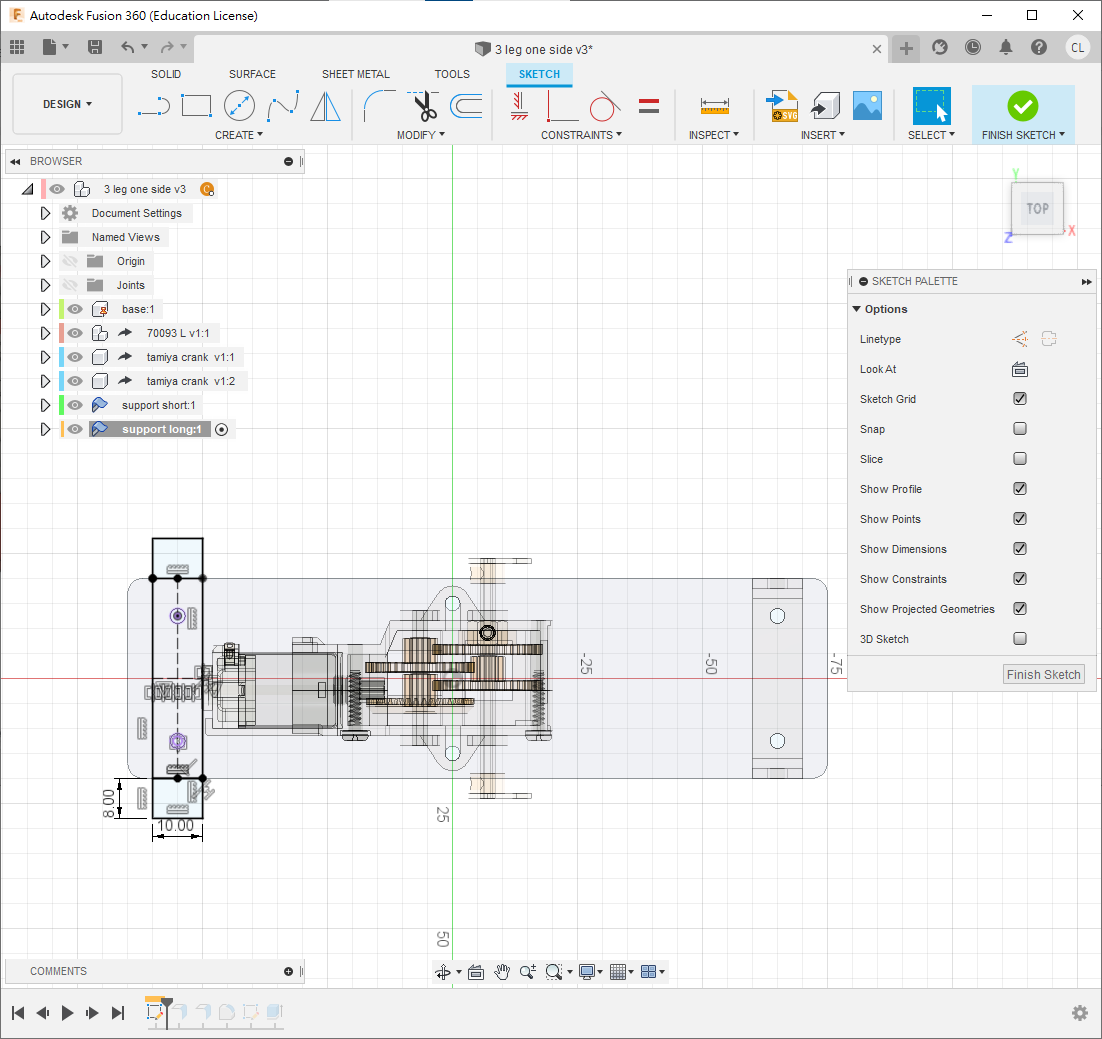Enable the Snap checkbox
Viewport: 1102px width, 1039px height.
1019,429
